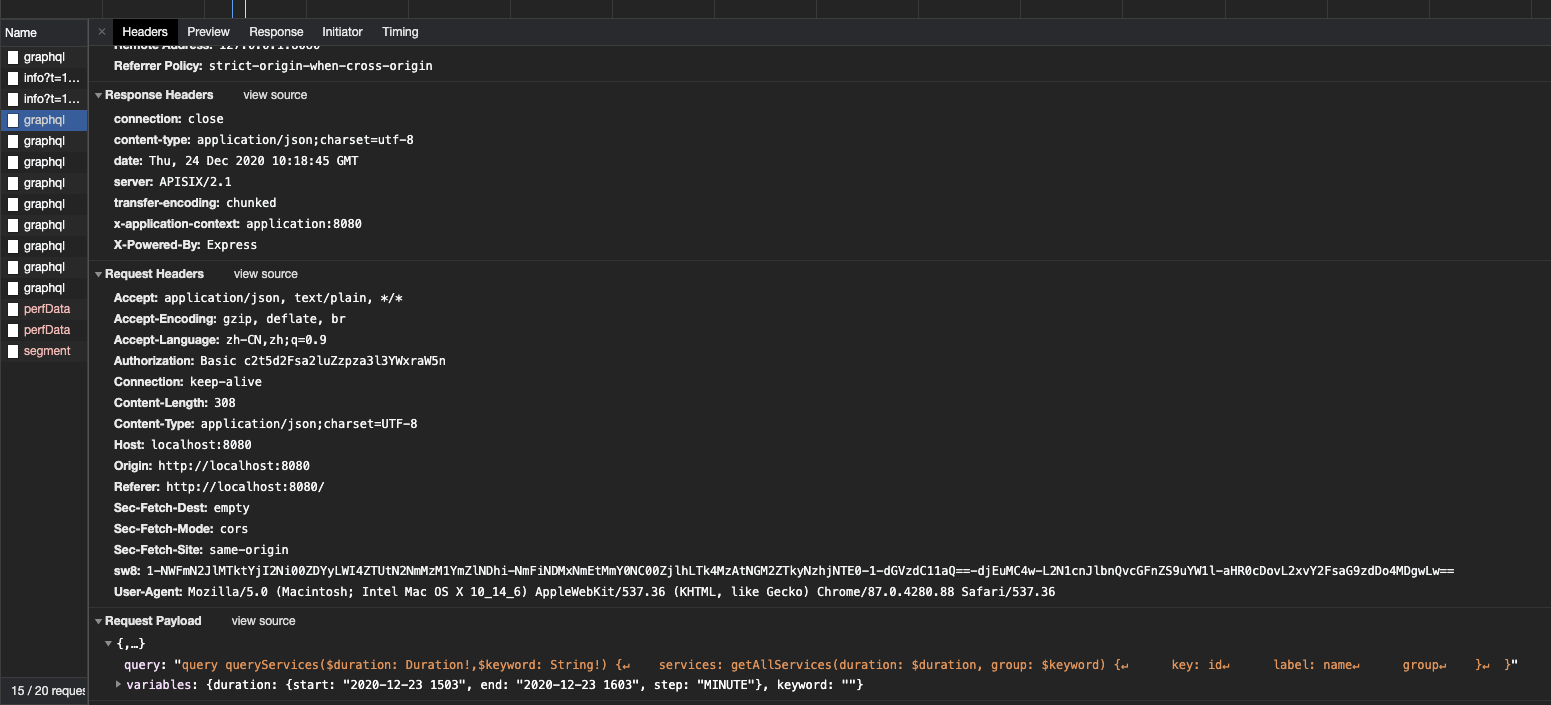This screenshot has width=1551, height=705.
Task: Click the Response Headers section title
Action: pos(159,95)
